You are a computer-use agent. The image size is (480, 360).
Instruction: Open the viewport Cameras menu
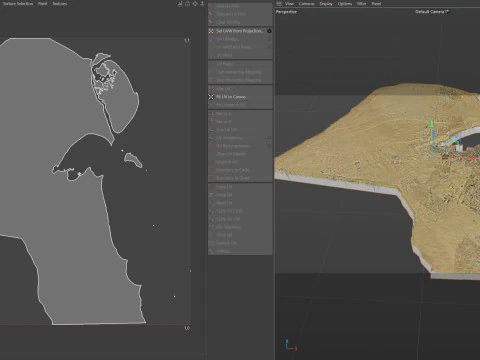click(x=307, y=4)
